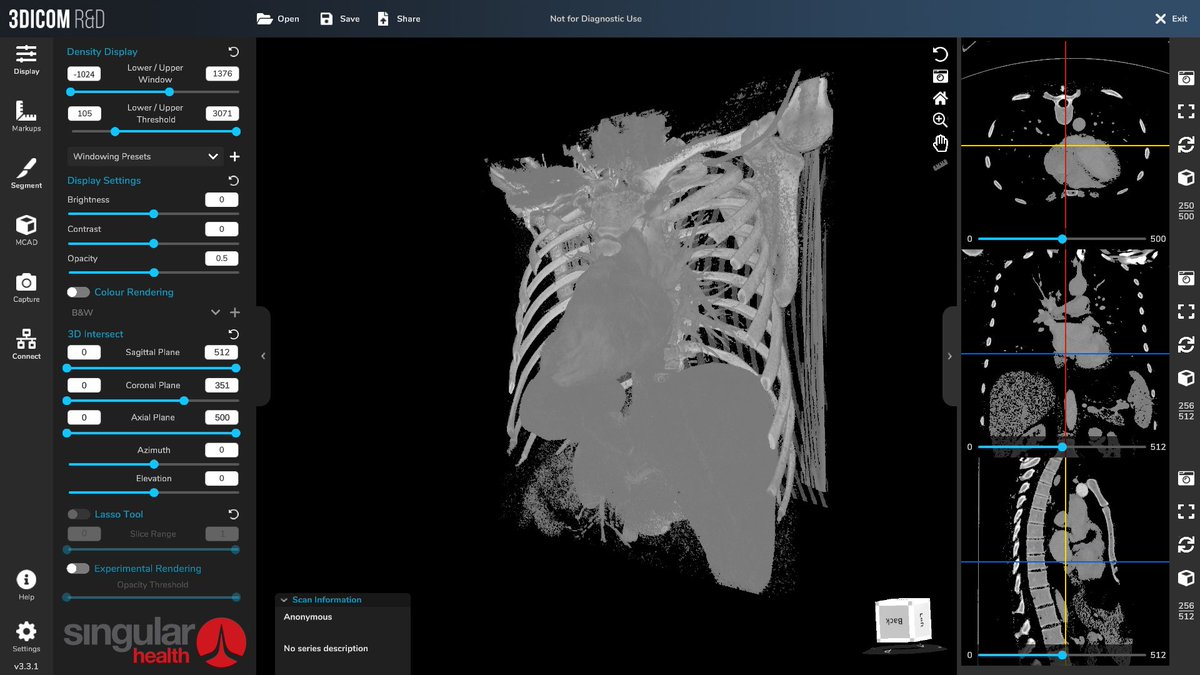The image size is (1200, 675).
Task: Open the B&W colour map dropdown
Action: point(145,312)
